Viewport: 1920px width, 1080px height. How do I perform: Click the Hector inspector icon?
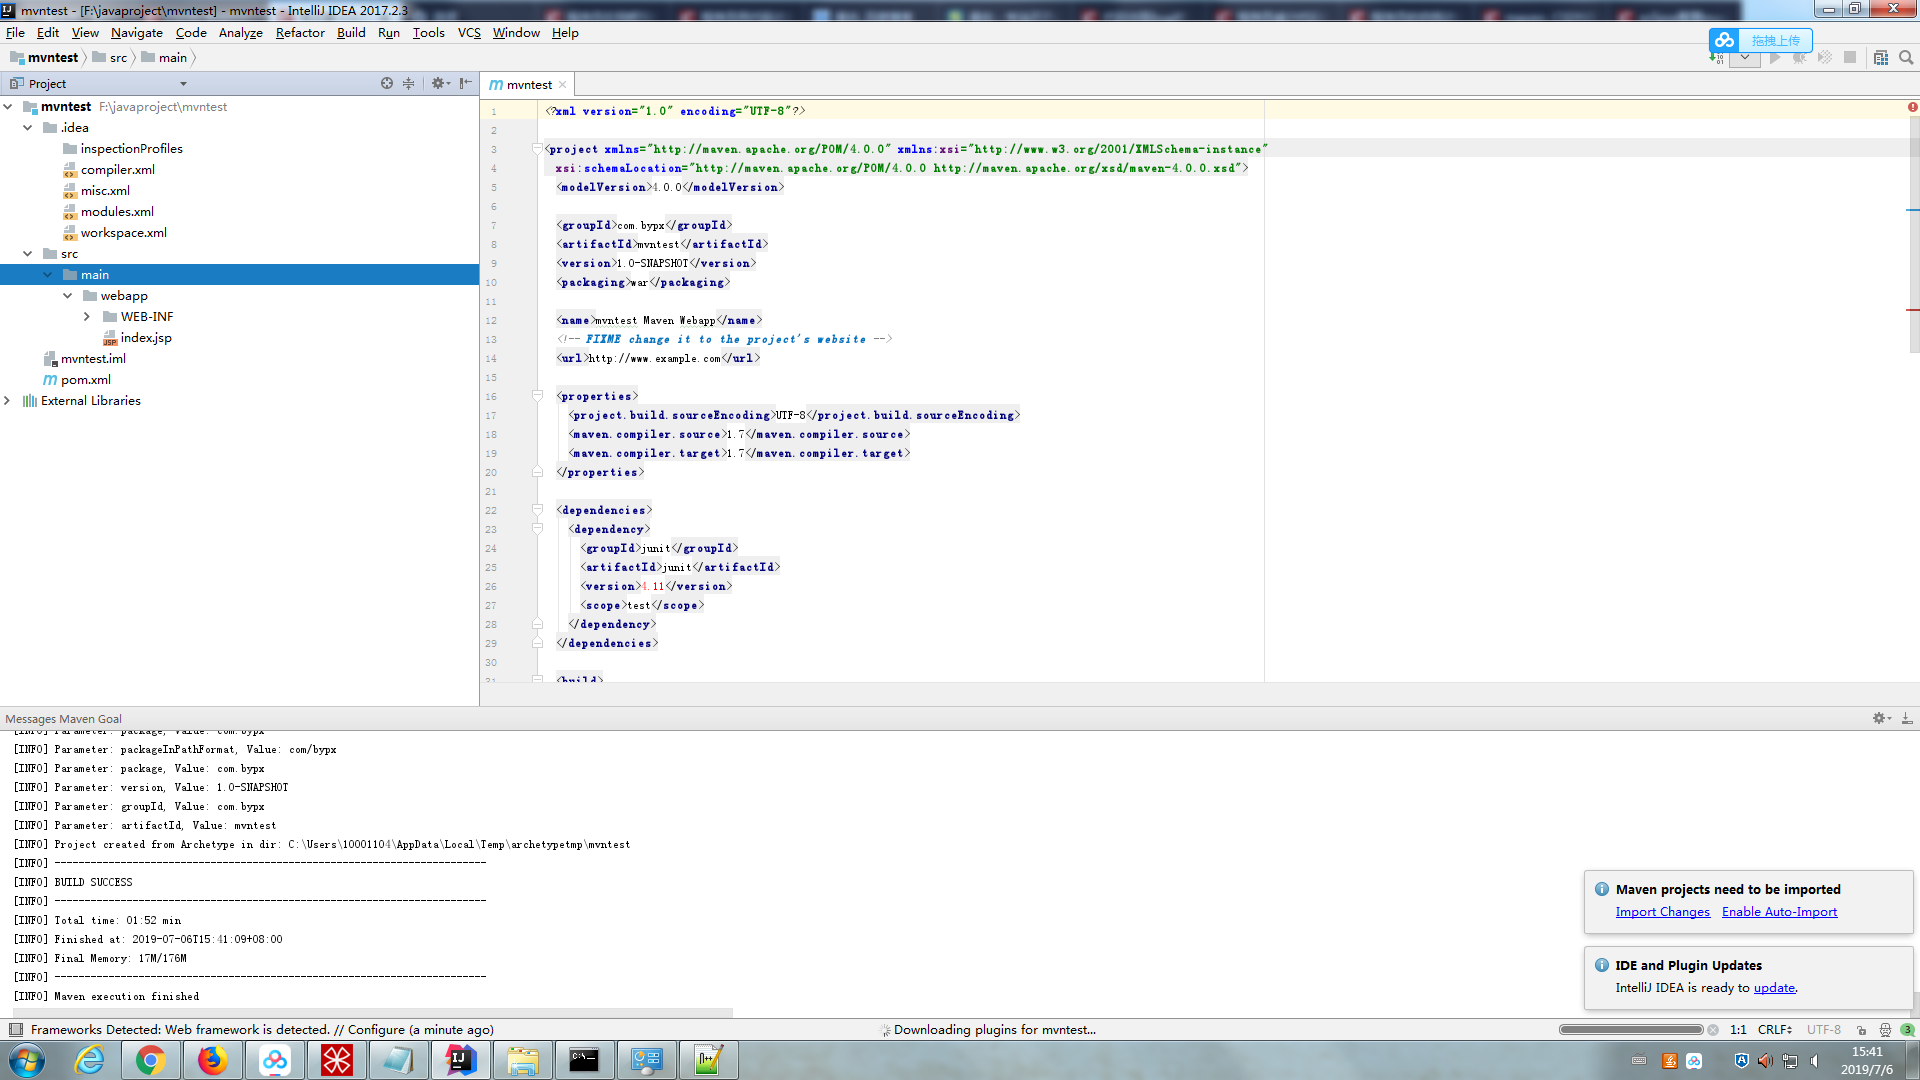1885,1030
